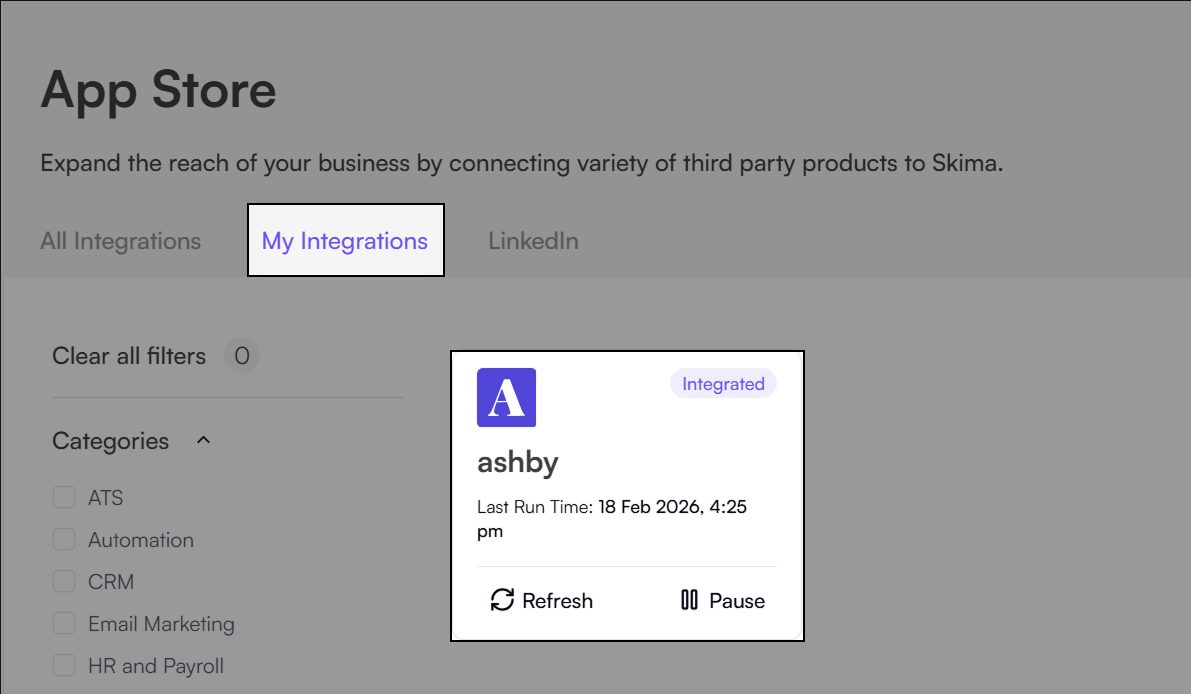The height and width of the screenshot is (694, 1191).
Task: Click the Clear all filters link
Action: click(x=129, y=356)
